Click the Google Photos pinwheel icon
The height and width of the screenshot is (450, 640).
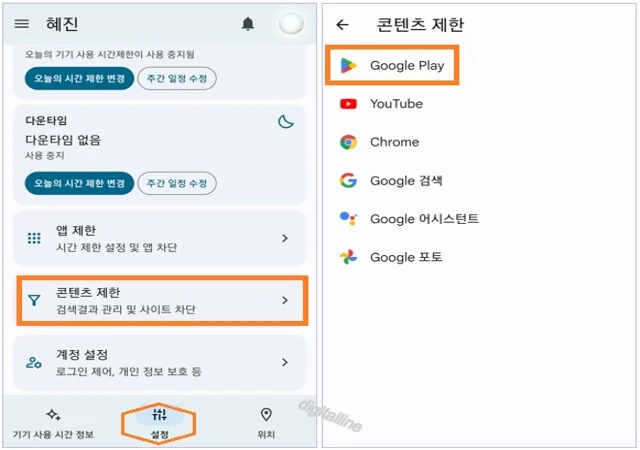click(x=348, y=257)
